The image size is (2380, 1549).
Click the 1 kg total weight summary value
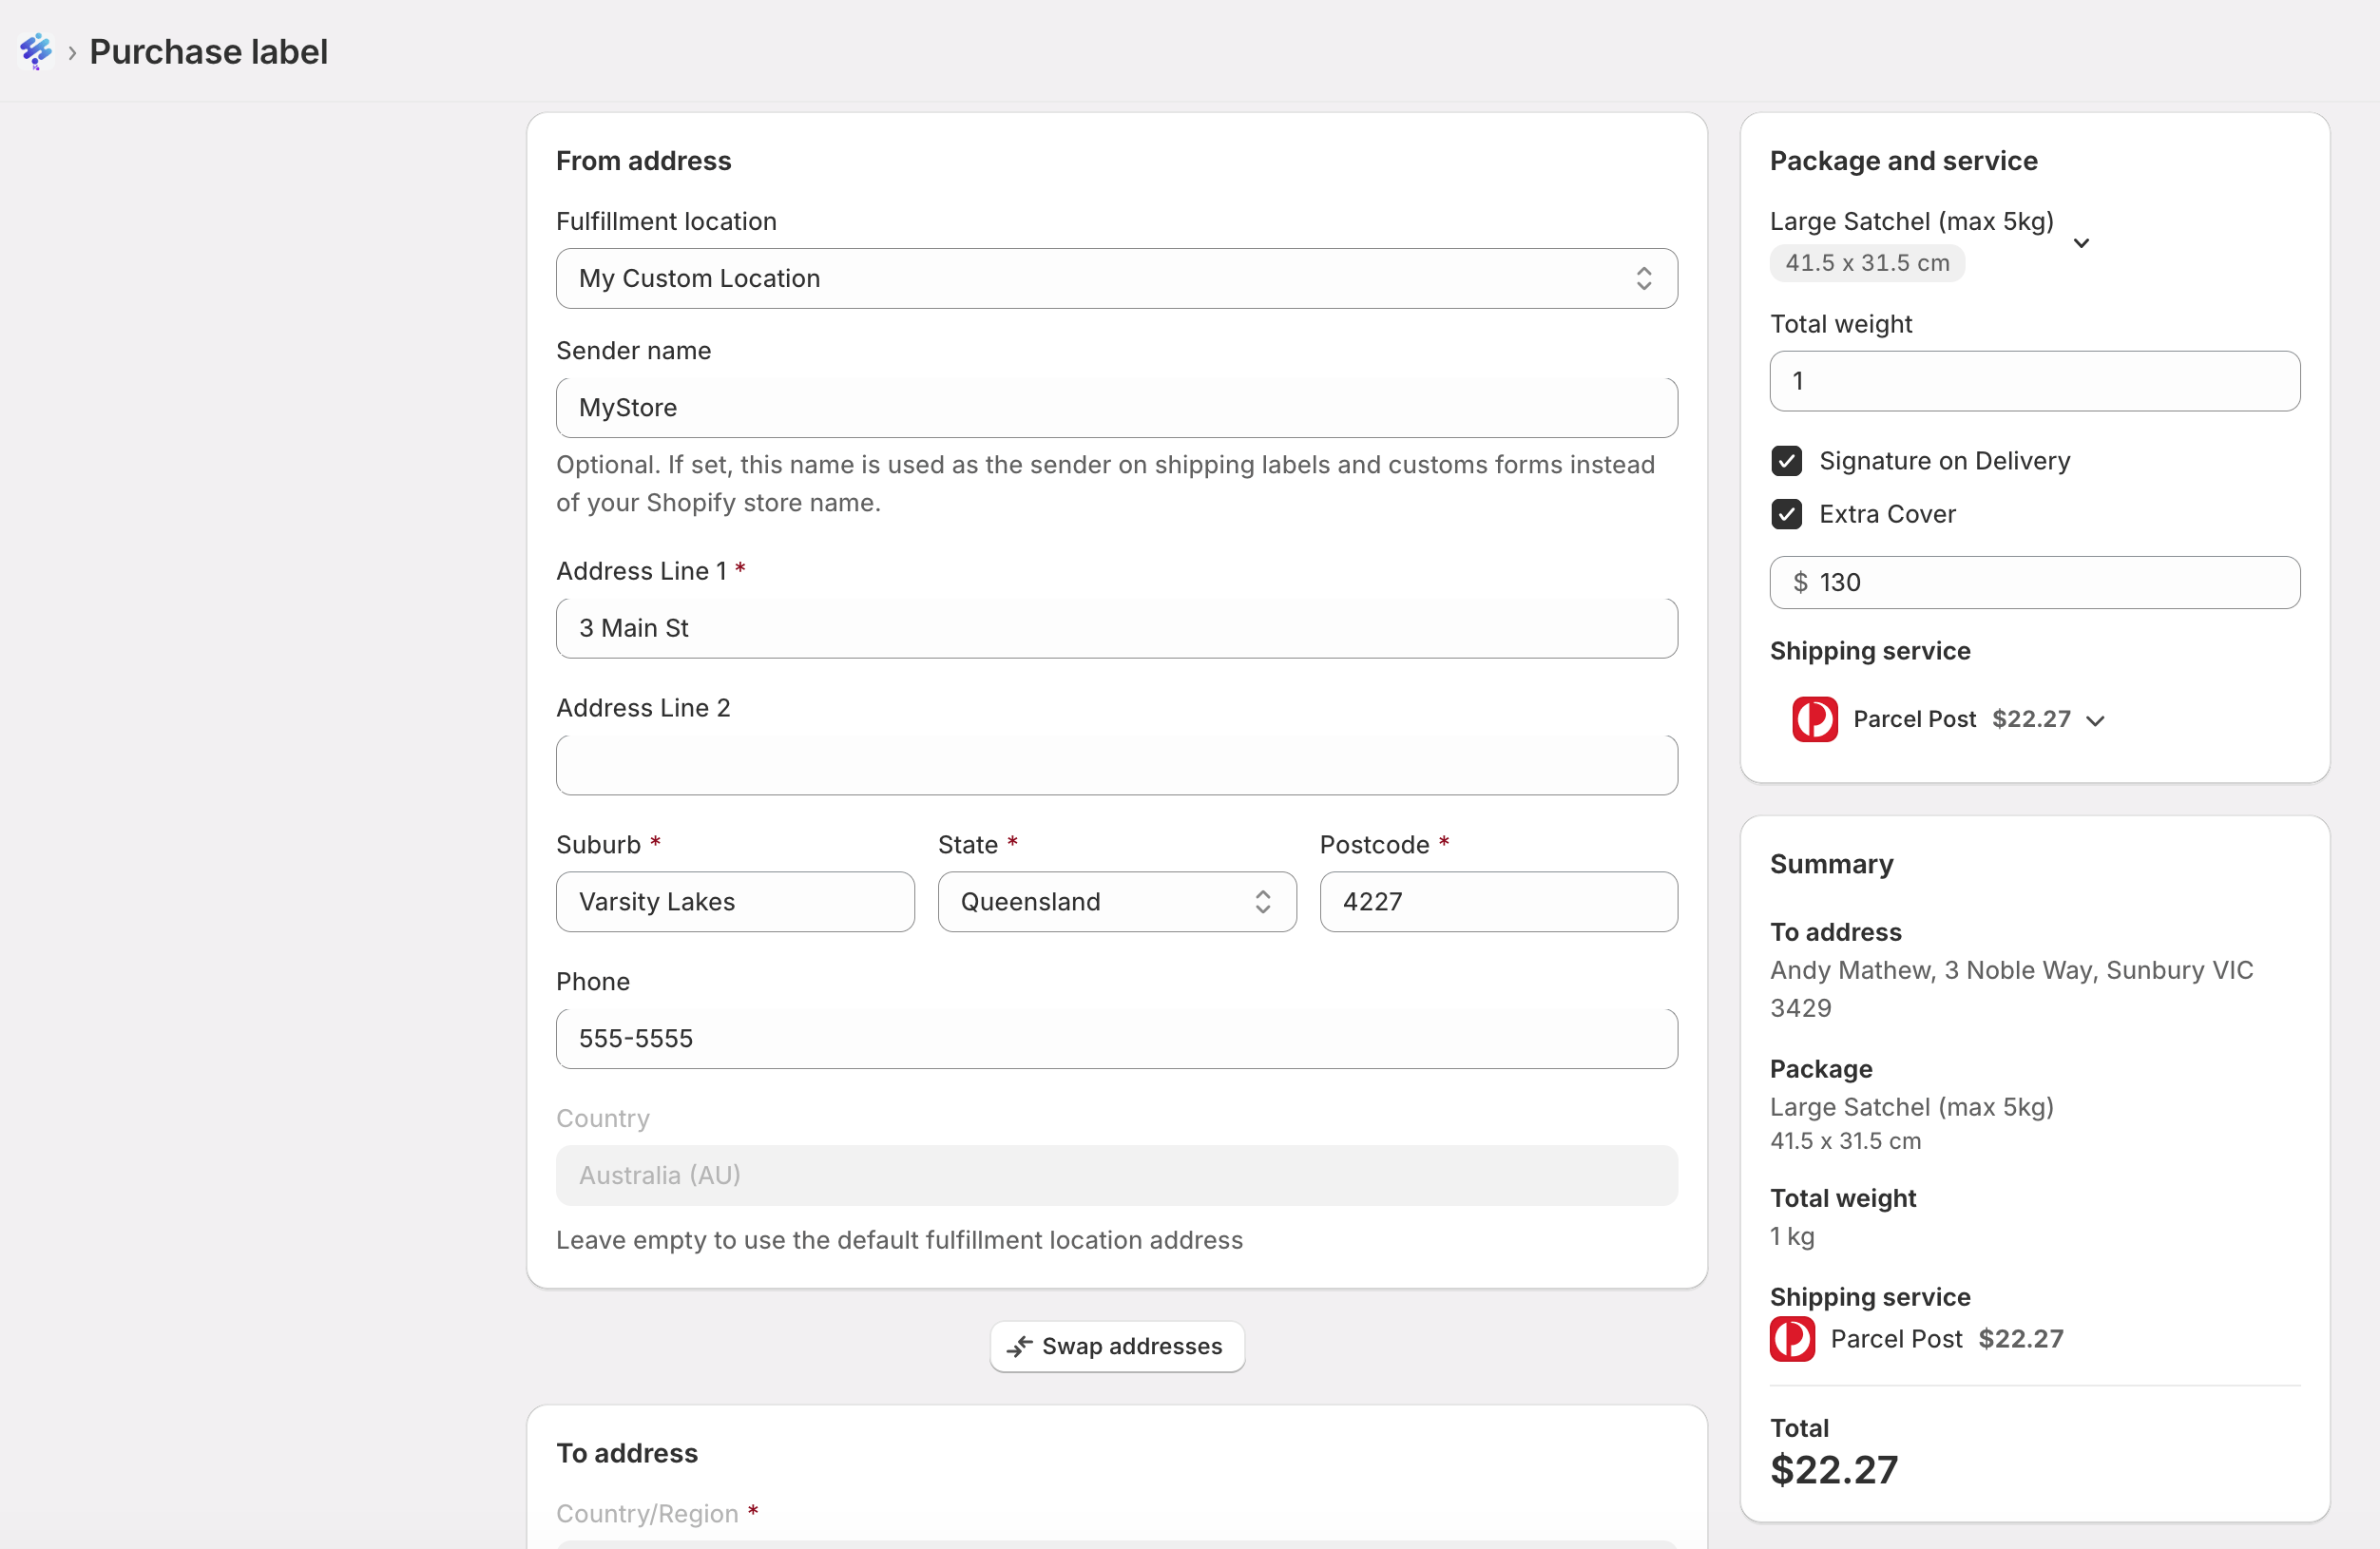pos(1792,1237)
